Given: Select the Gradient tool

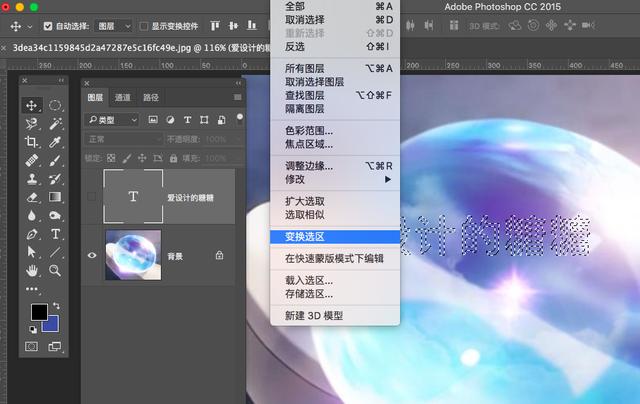Looking at the screenshot, I should [55, 197].
